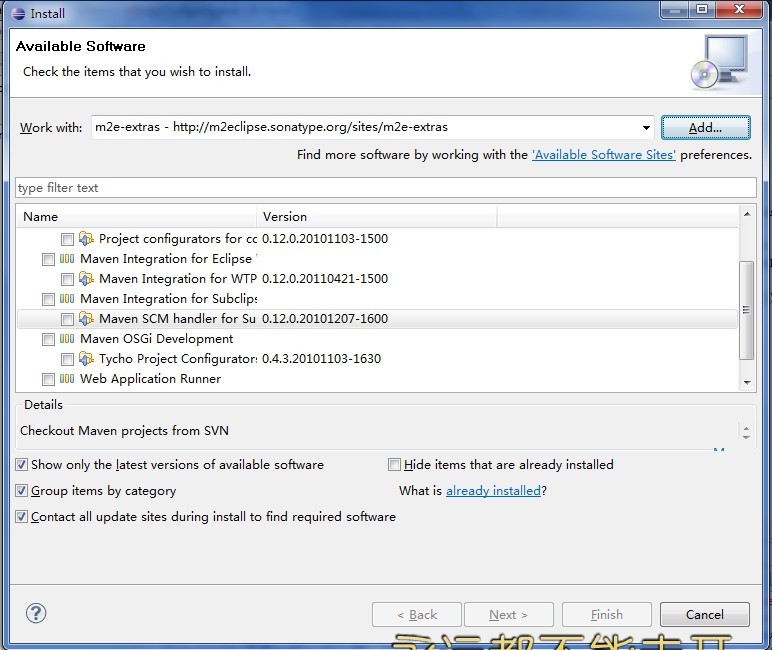Open the Work with site dropdown
The height and width of the screenshot is (650, 772).
(x=646, y=128)
